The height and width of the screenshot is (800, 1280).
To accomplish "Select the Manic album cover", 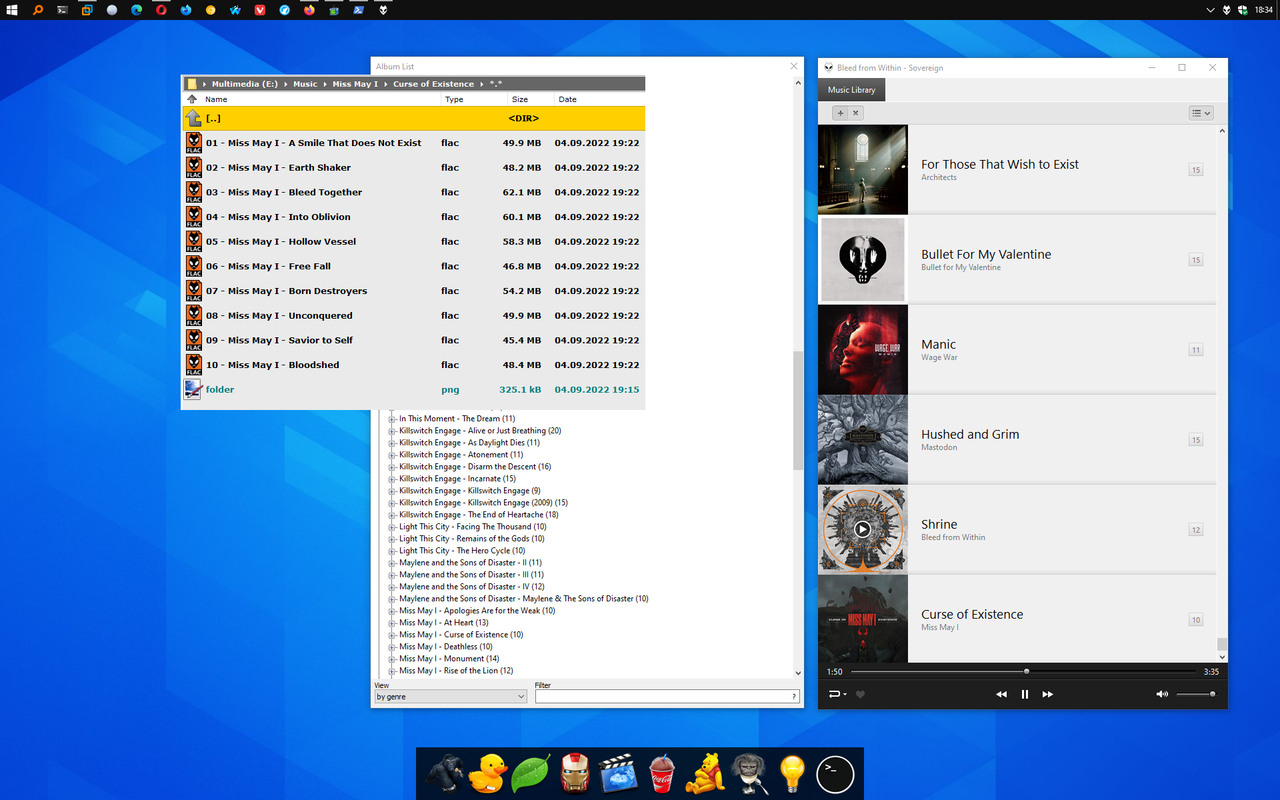I will pos(863,350).
